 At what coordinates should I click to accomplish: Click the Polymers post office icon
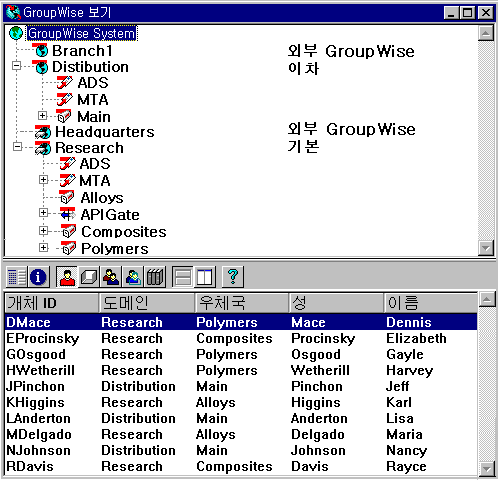point(68,248)
